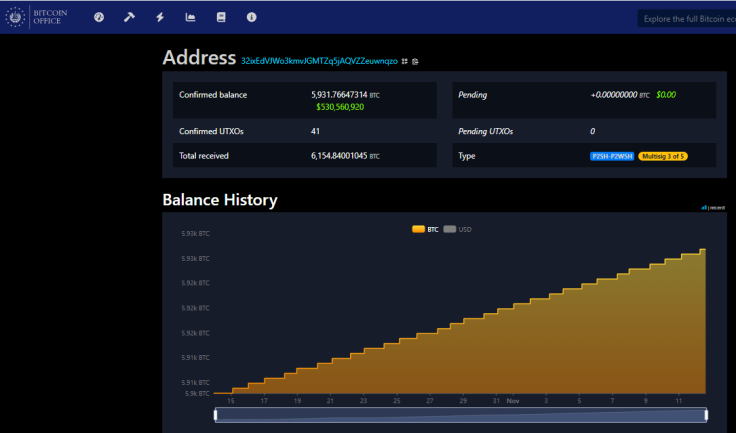Click the pending $0.00 value
The width and height of the screenshot is (736, 433).
pyautogui.click(x=666, y=95)
